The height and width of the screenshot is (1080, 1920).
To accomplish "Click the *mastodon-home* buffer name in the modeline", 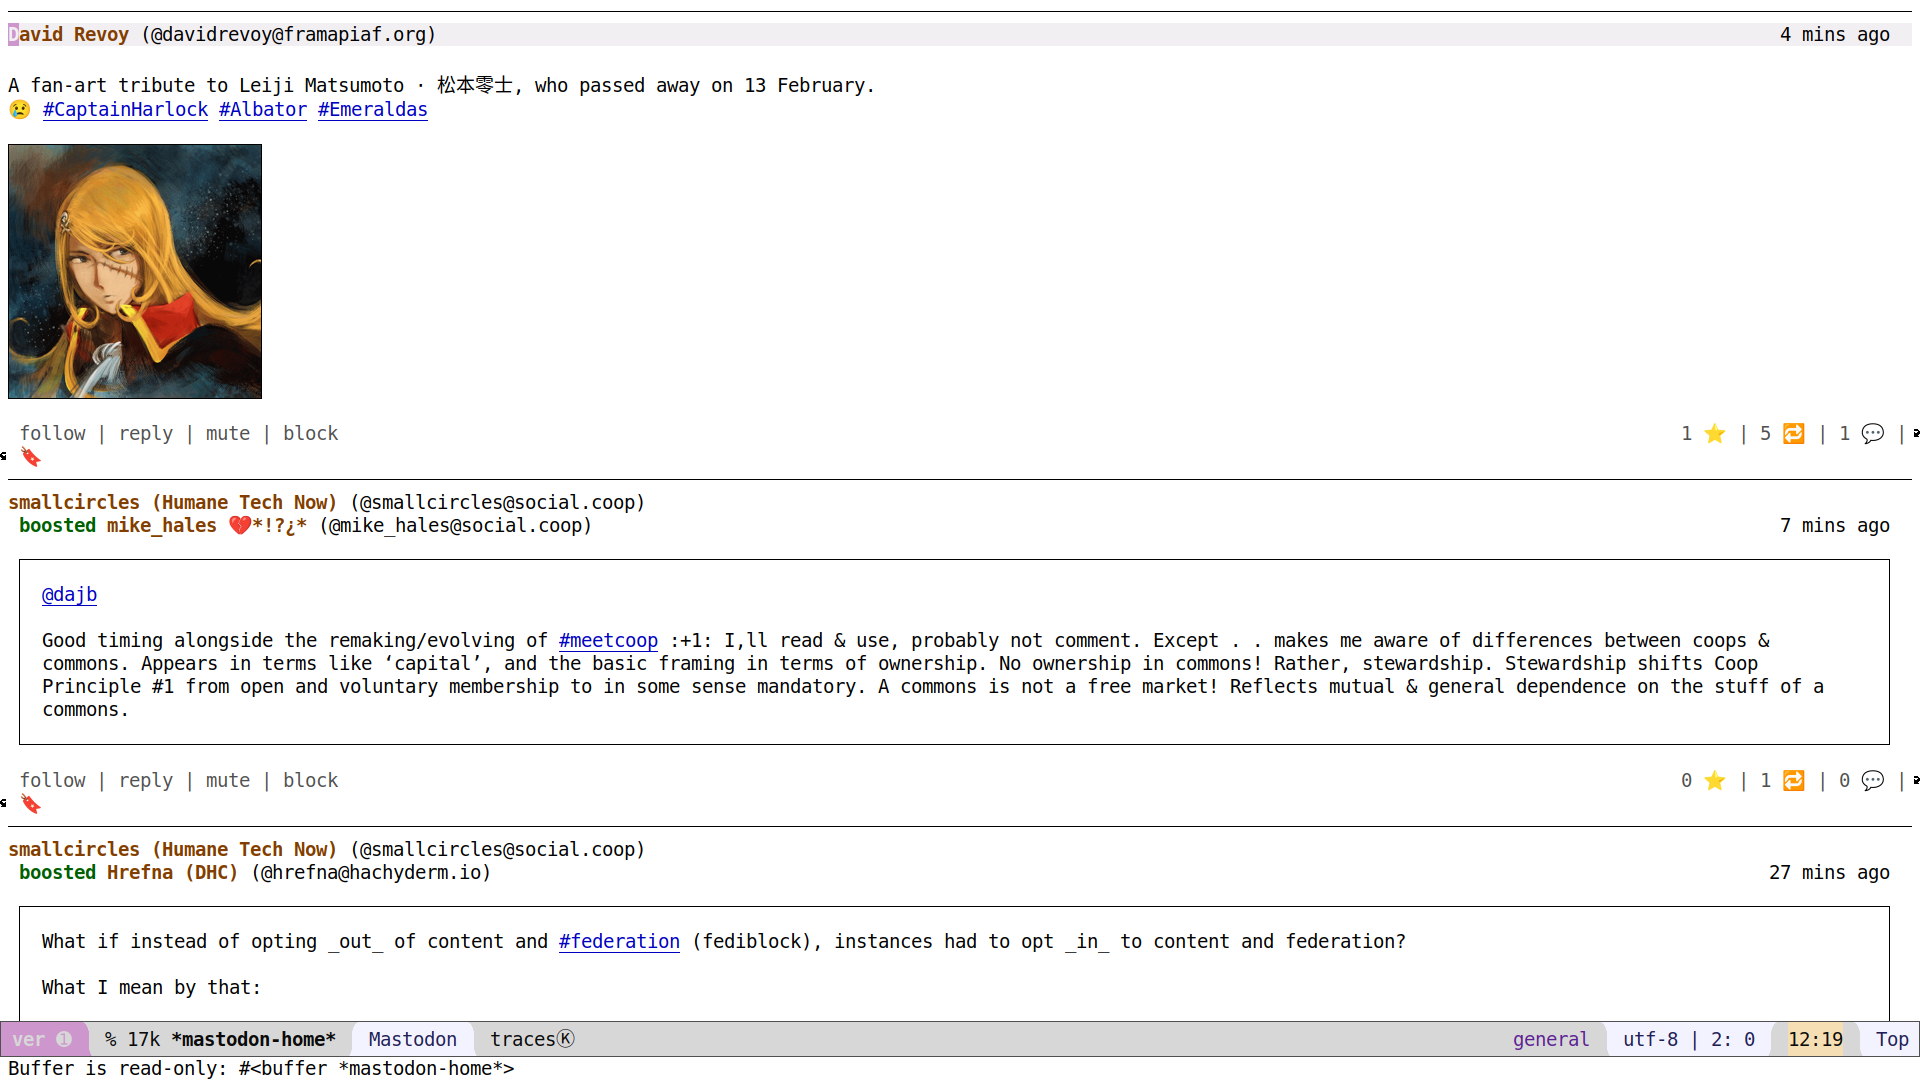I will 253,1040.
